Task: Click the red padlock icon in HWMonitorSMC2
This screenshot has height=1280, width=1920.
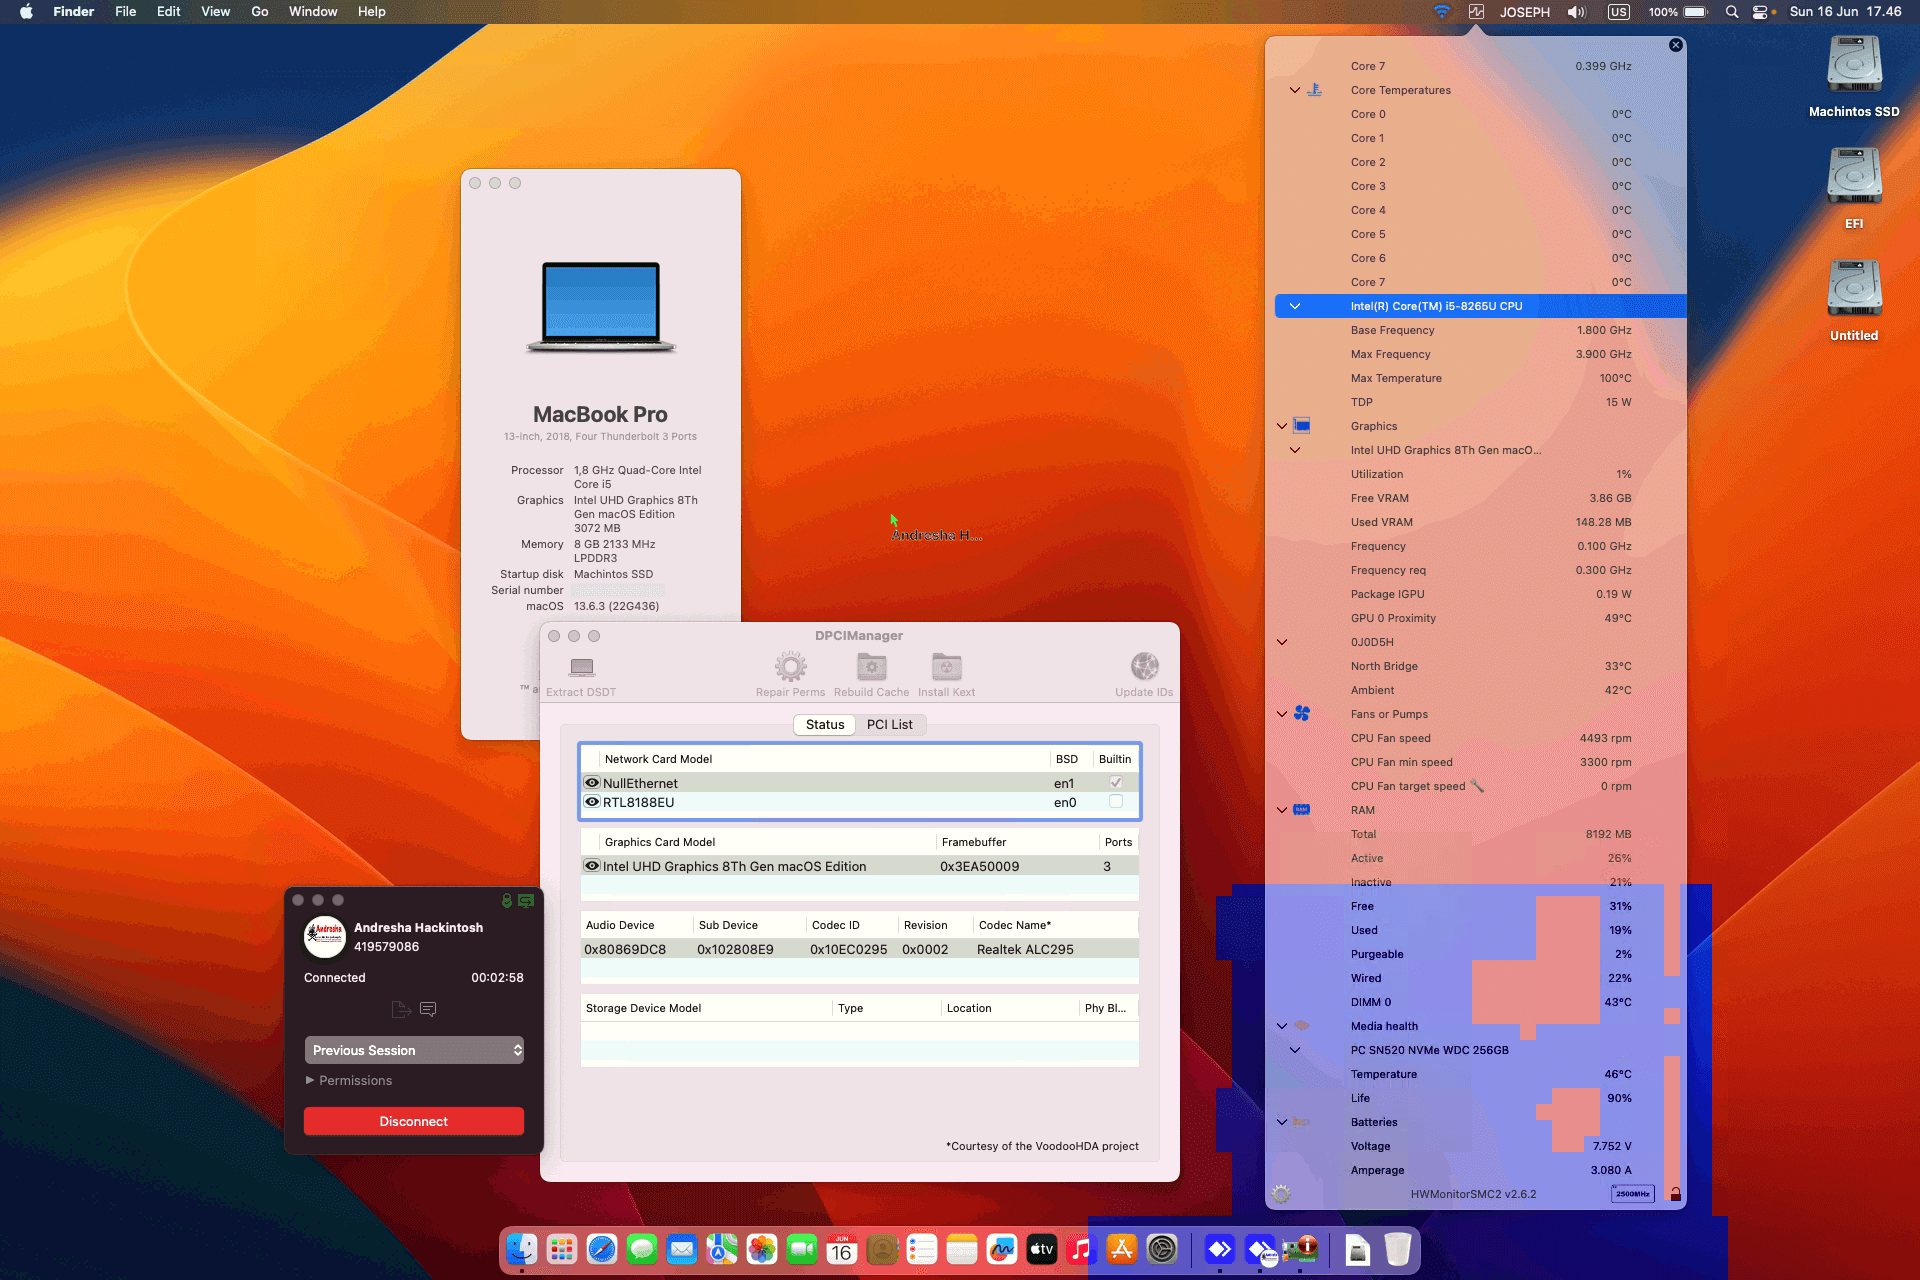Action: pos(1675,1194)
